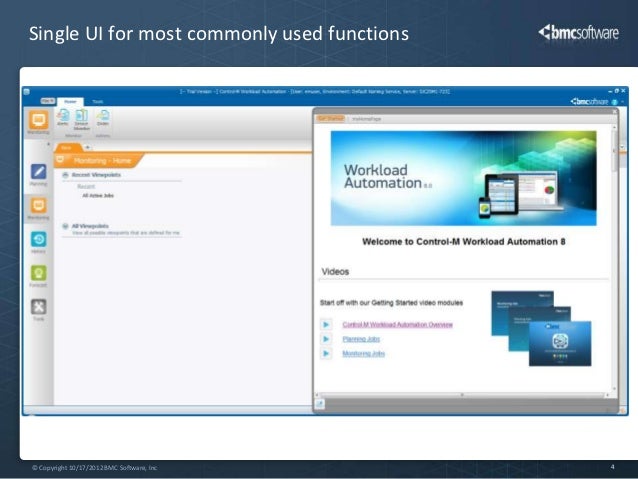Close the welcome panel with X
The height and width of the screenshot is (479, 638).
[615, 112]
